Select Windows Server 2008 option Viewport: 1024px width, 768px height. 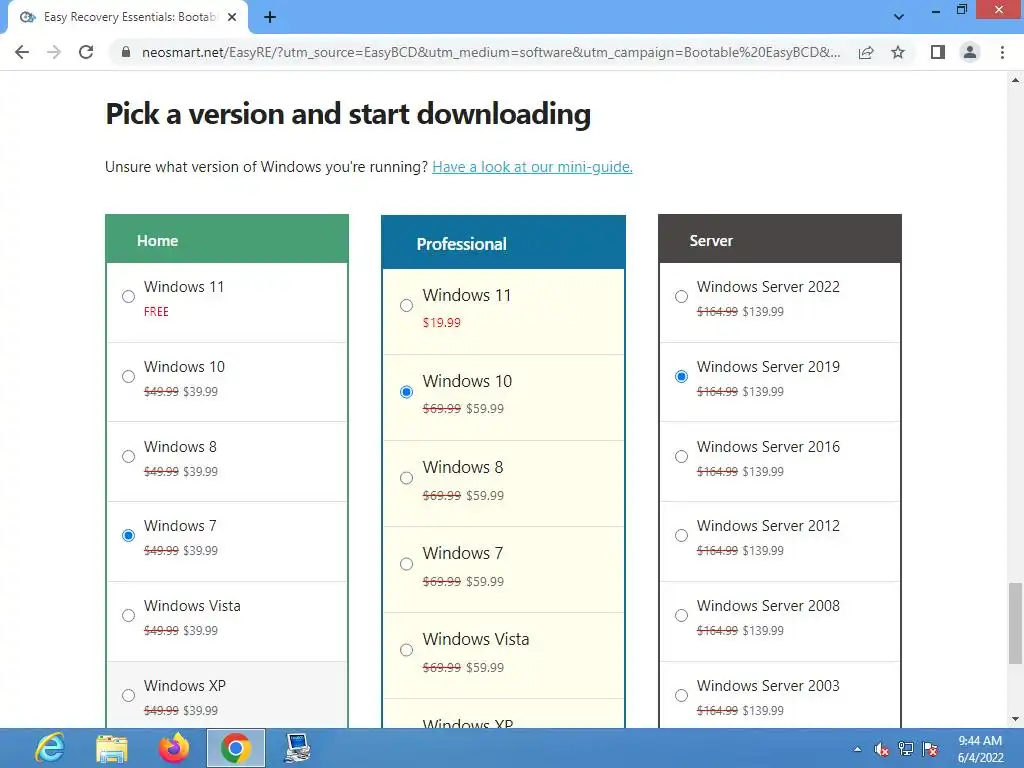point(681,616)
